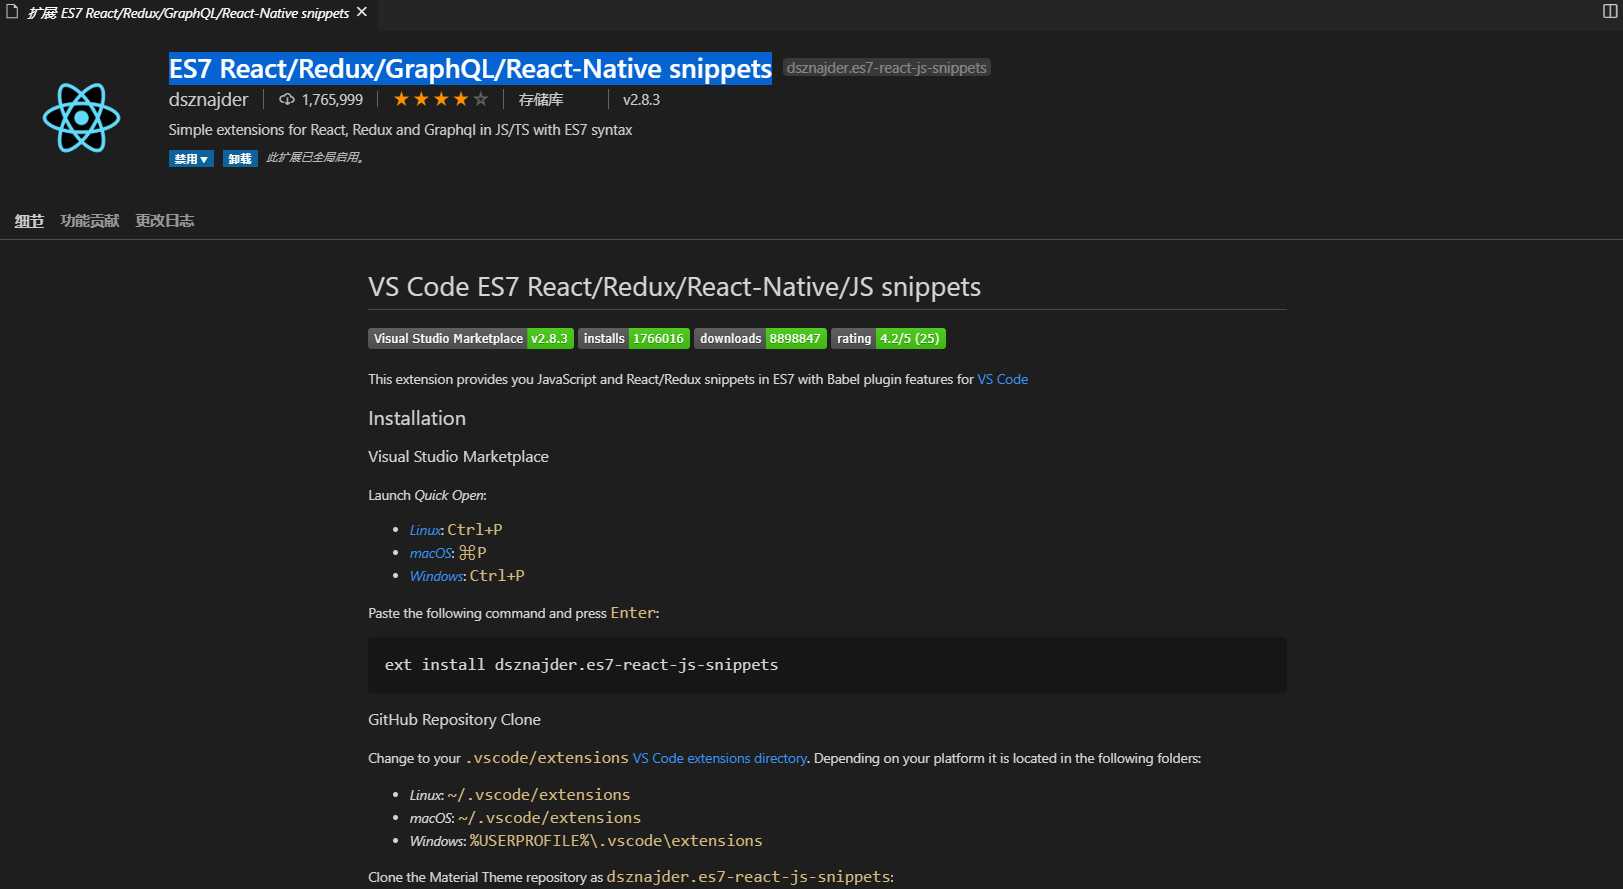The image size is (1623, 889).
Task: Open VS Code extensions directory link
Action: (x=719, y=758)
